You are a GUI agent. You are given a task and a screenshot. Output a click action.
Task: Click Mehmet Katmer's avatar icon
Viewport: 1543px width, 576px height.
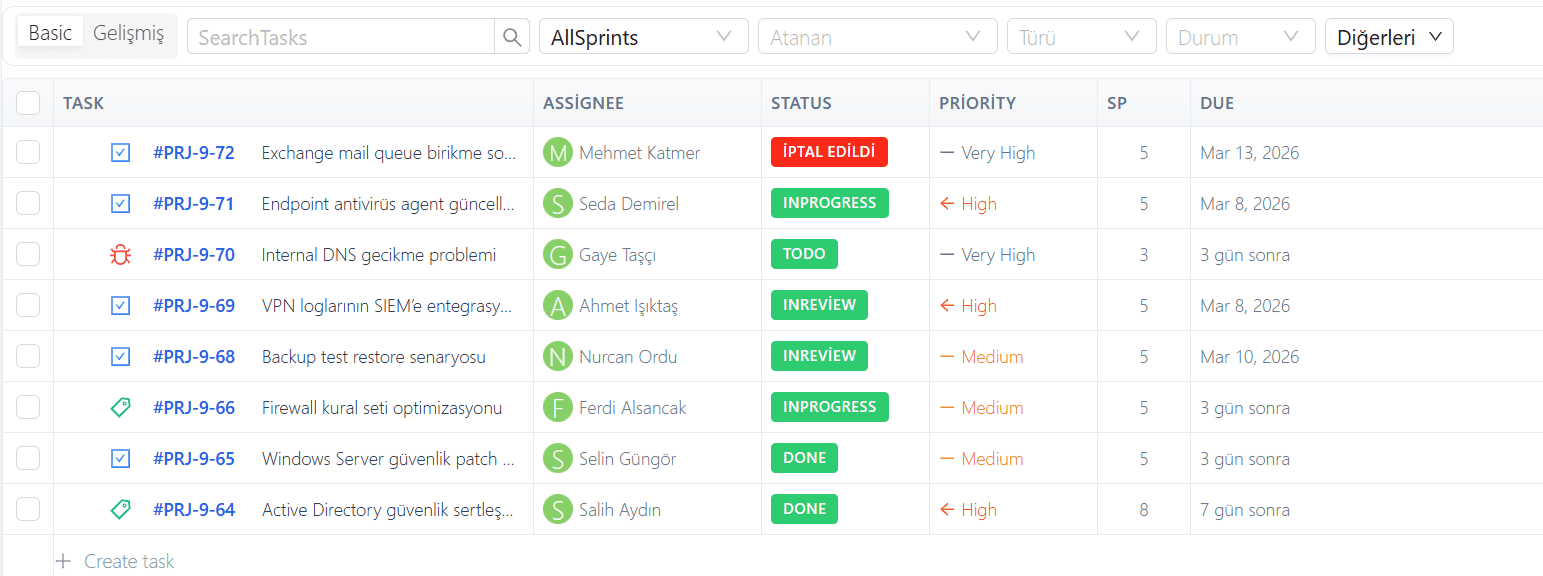click(x=557, y=153)
